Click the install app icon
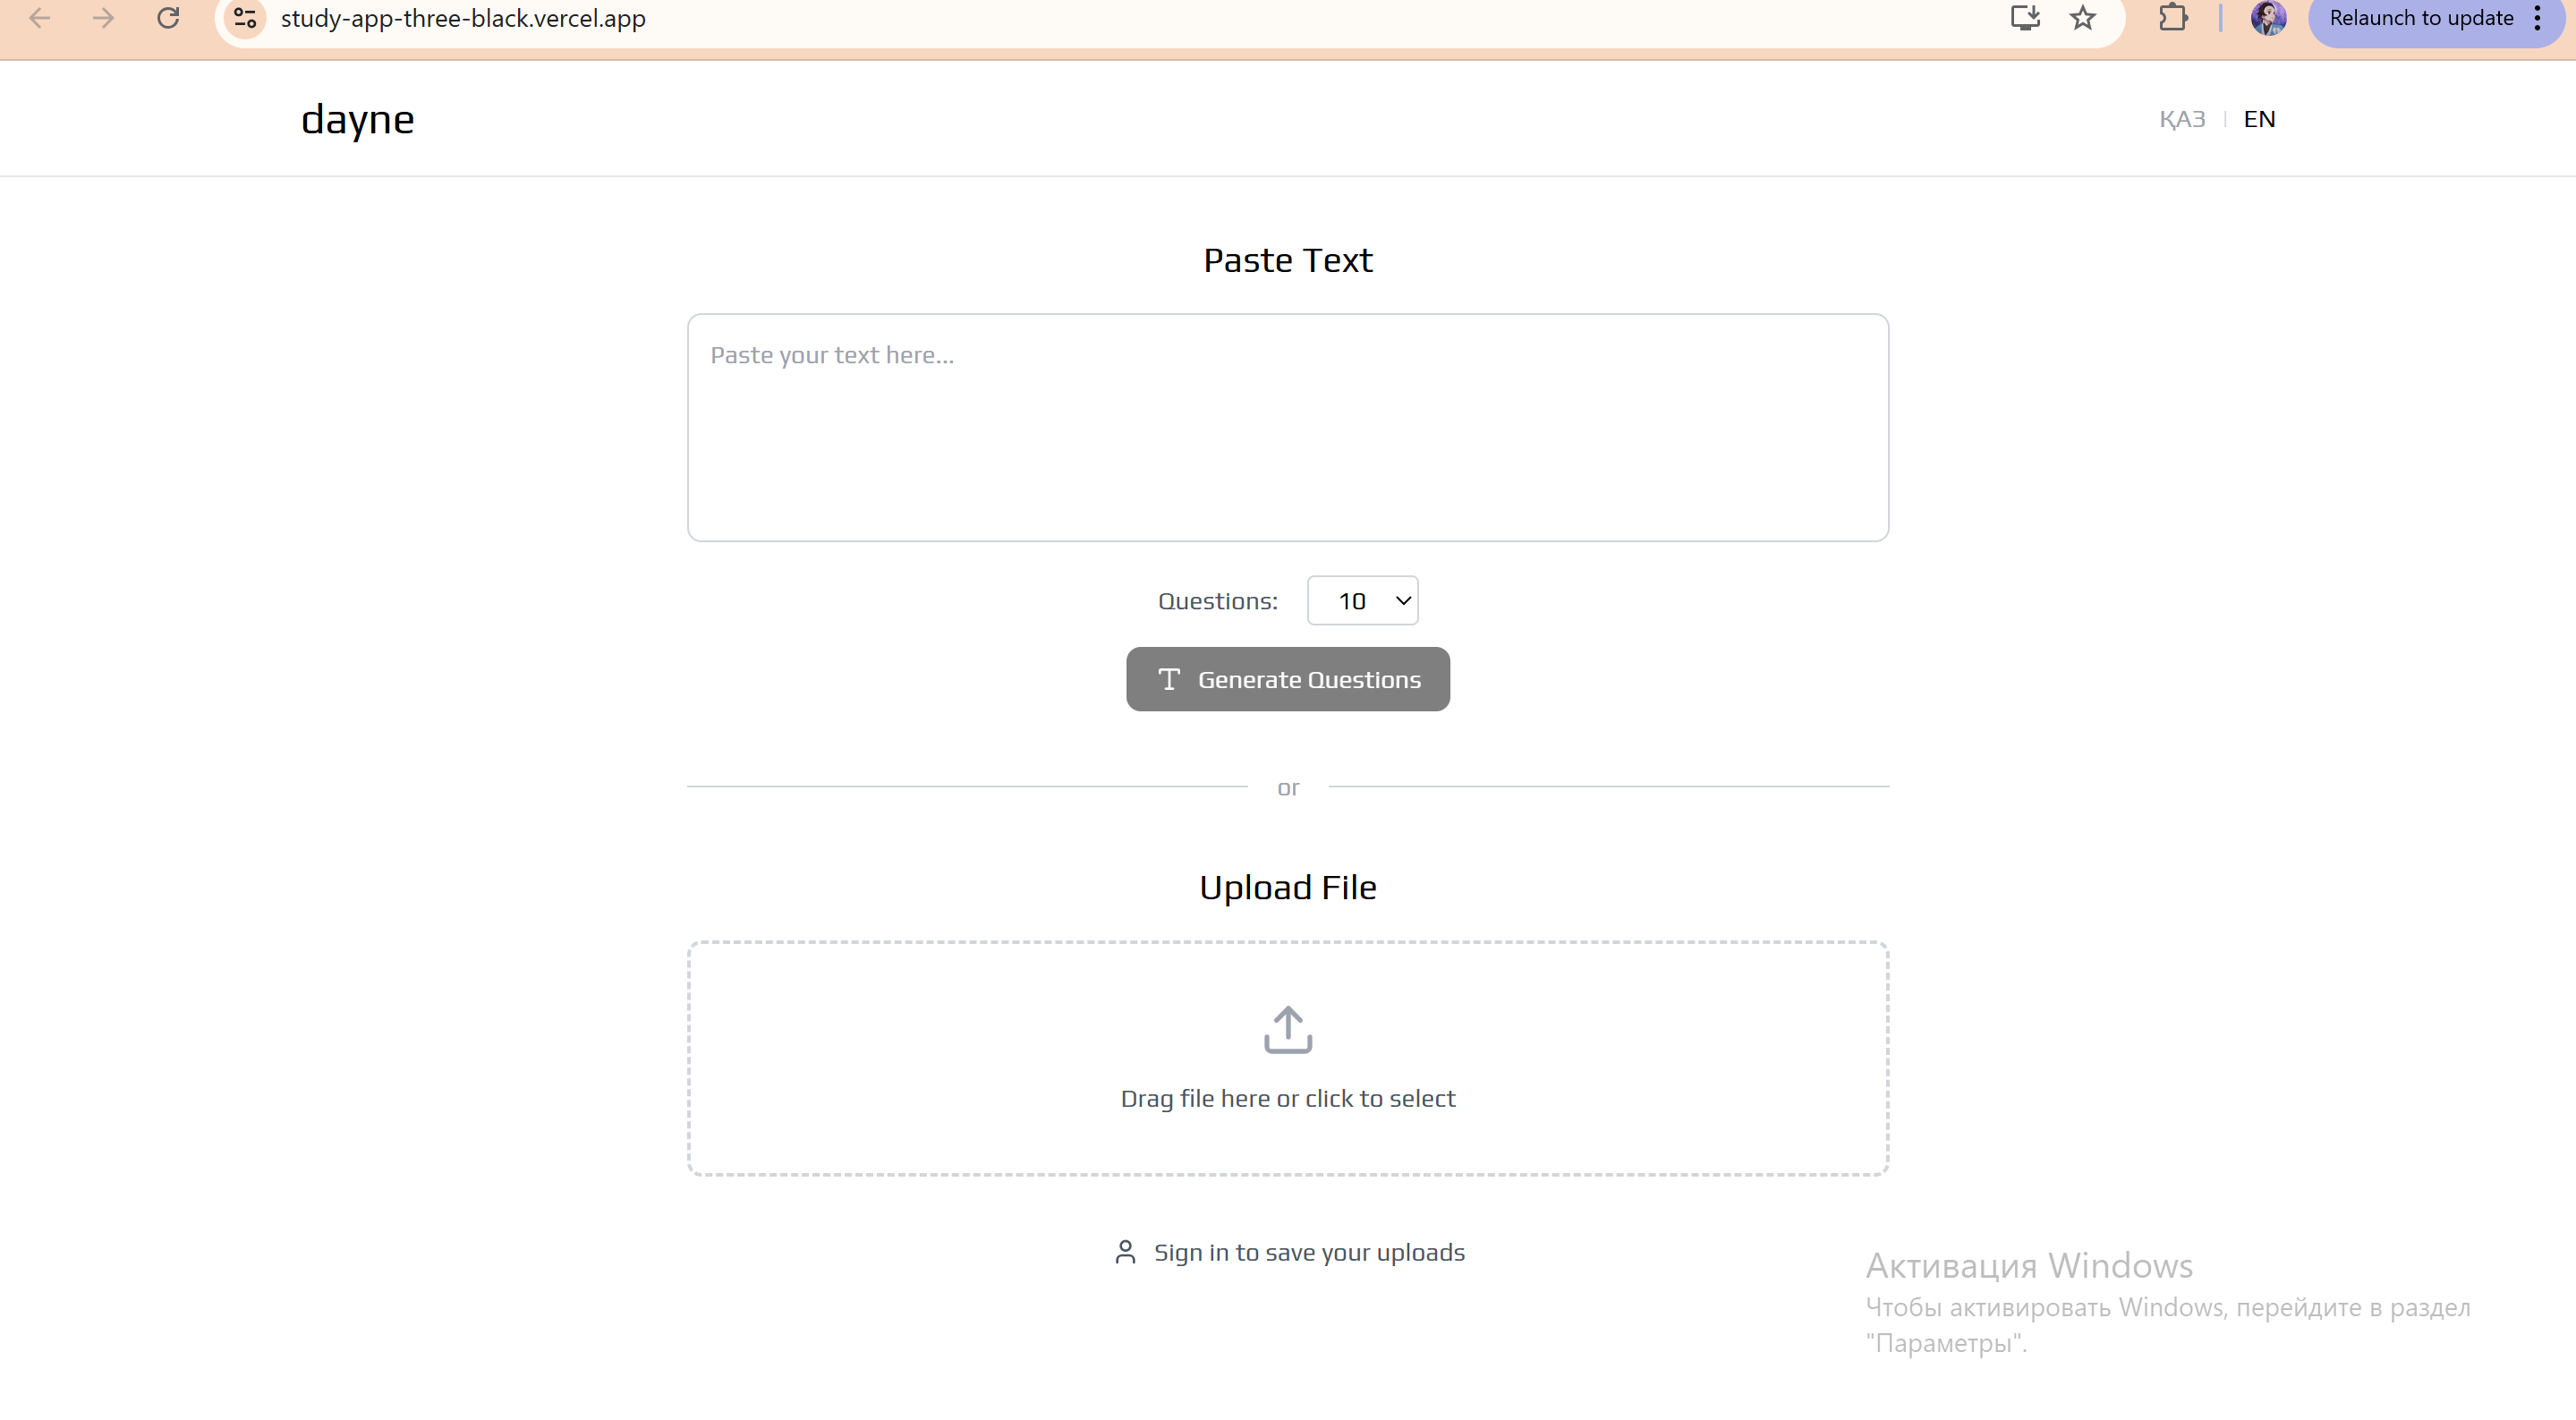Viewport: 2576px width, 1420px height. point(2025,18)
